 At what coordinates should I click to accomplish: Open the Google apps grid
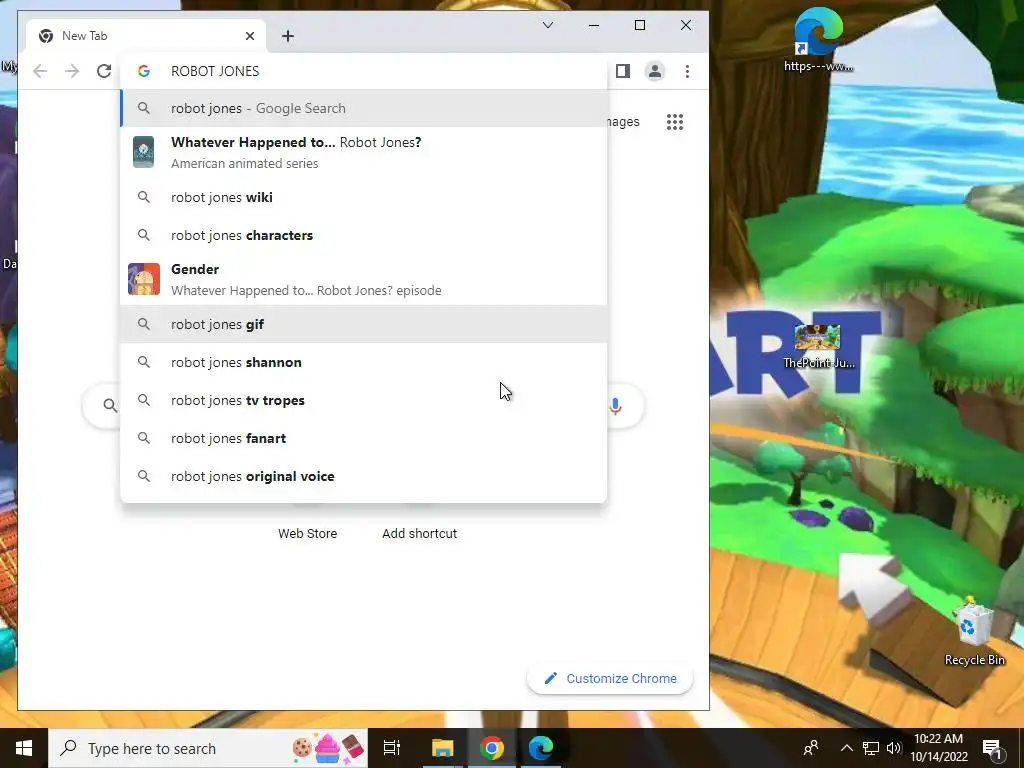click(675, 121)
